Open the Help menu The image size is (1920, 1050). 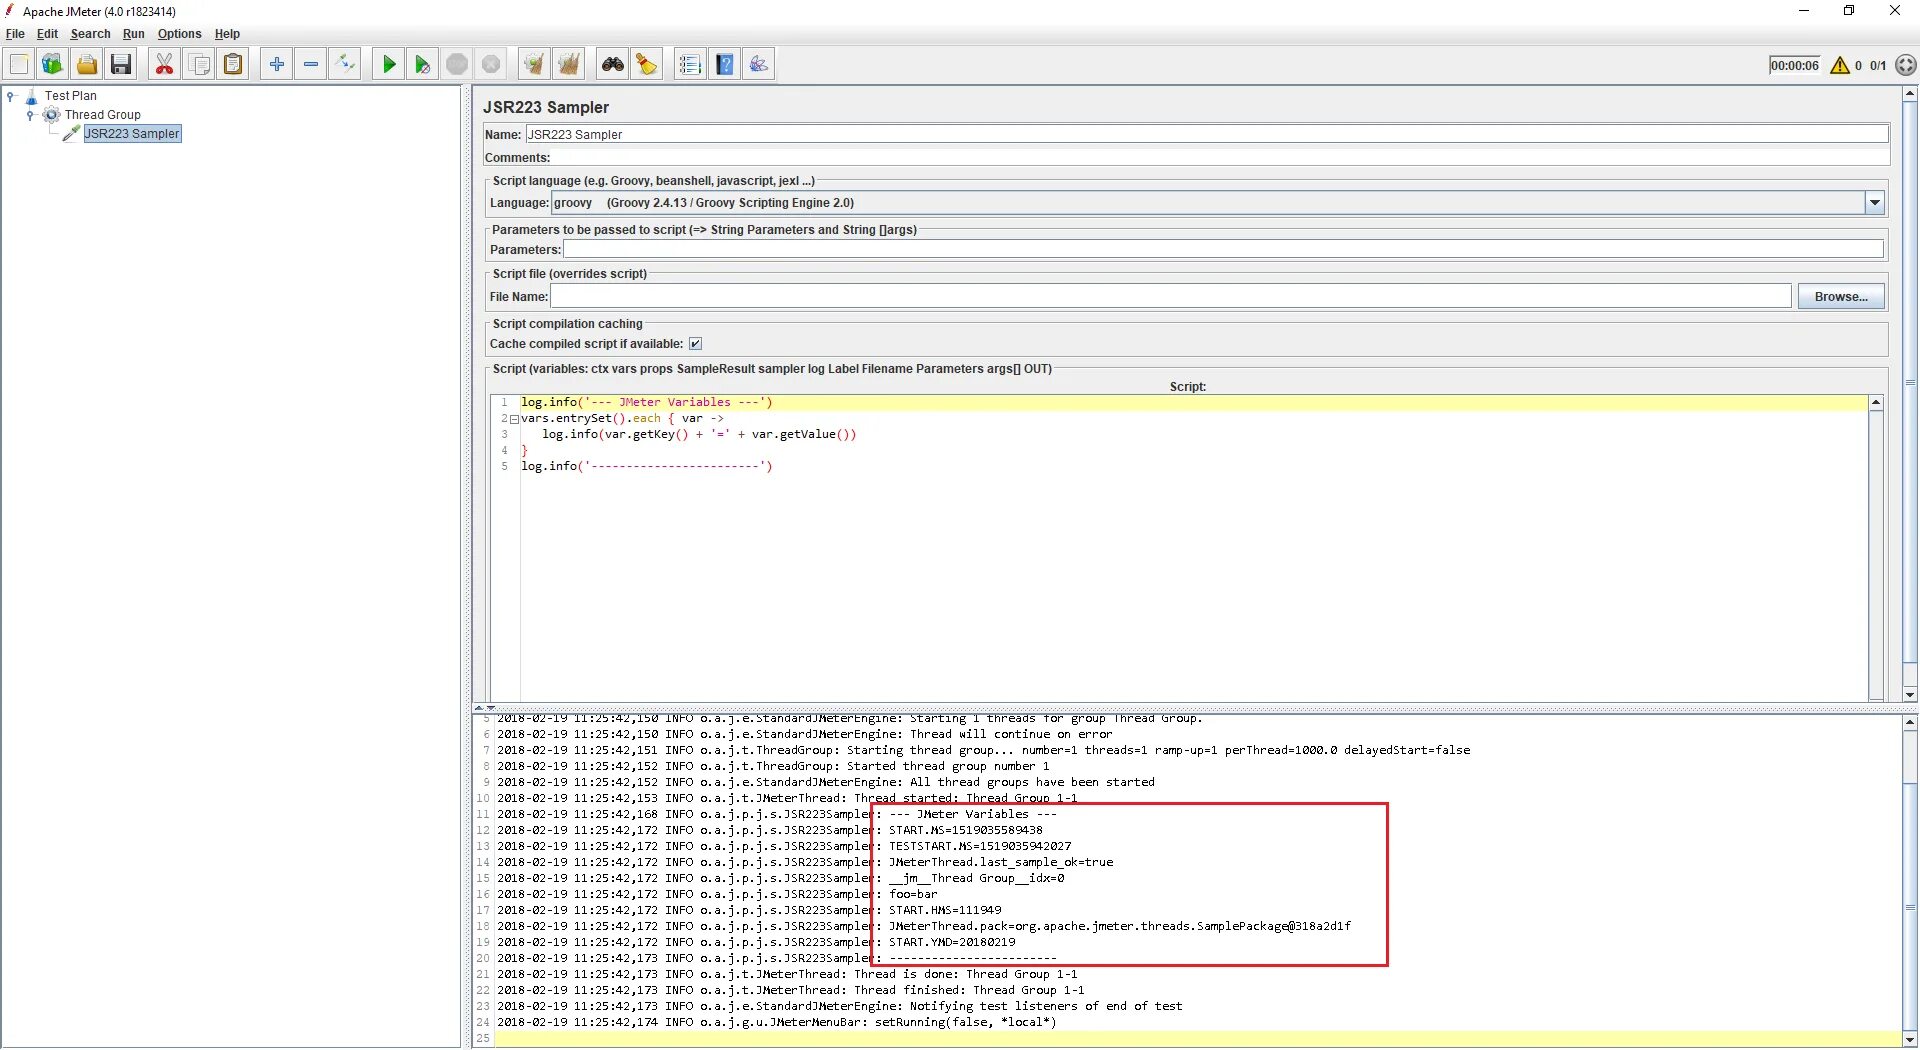(227, 34)
